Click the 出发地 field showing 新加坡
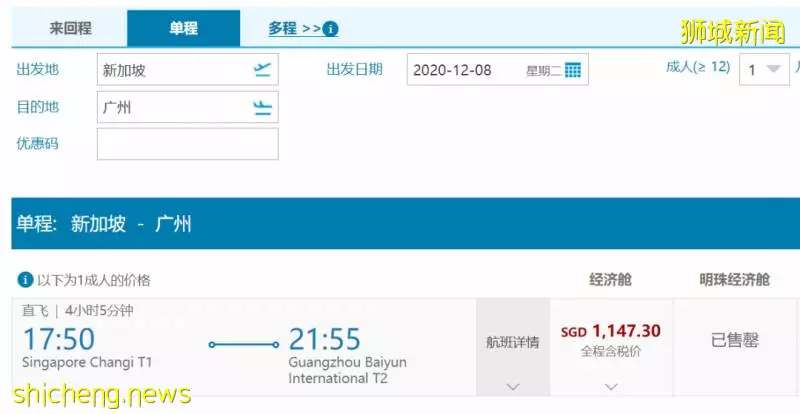Viewport: 800px width, 414px height. tap(188, 69)
